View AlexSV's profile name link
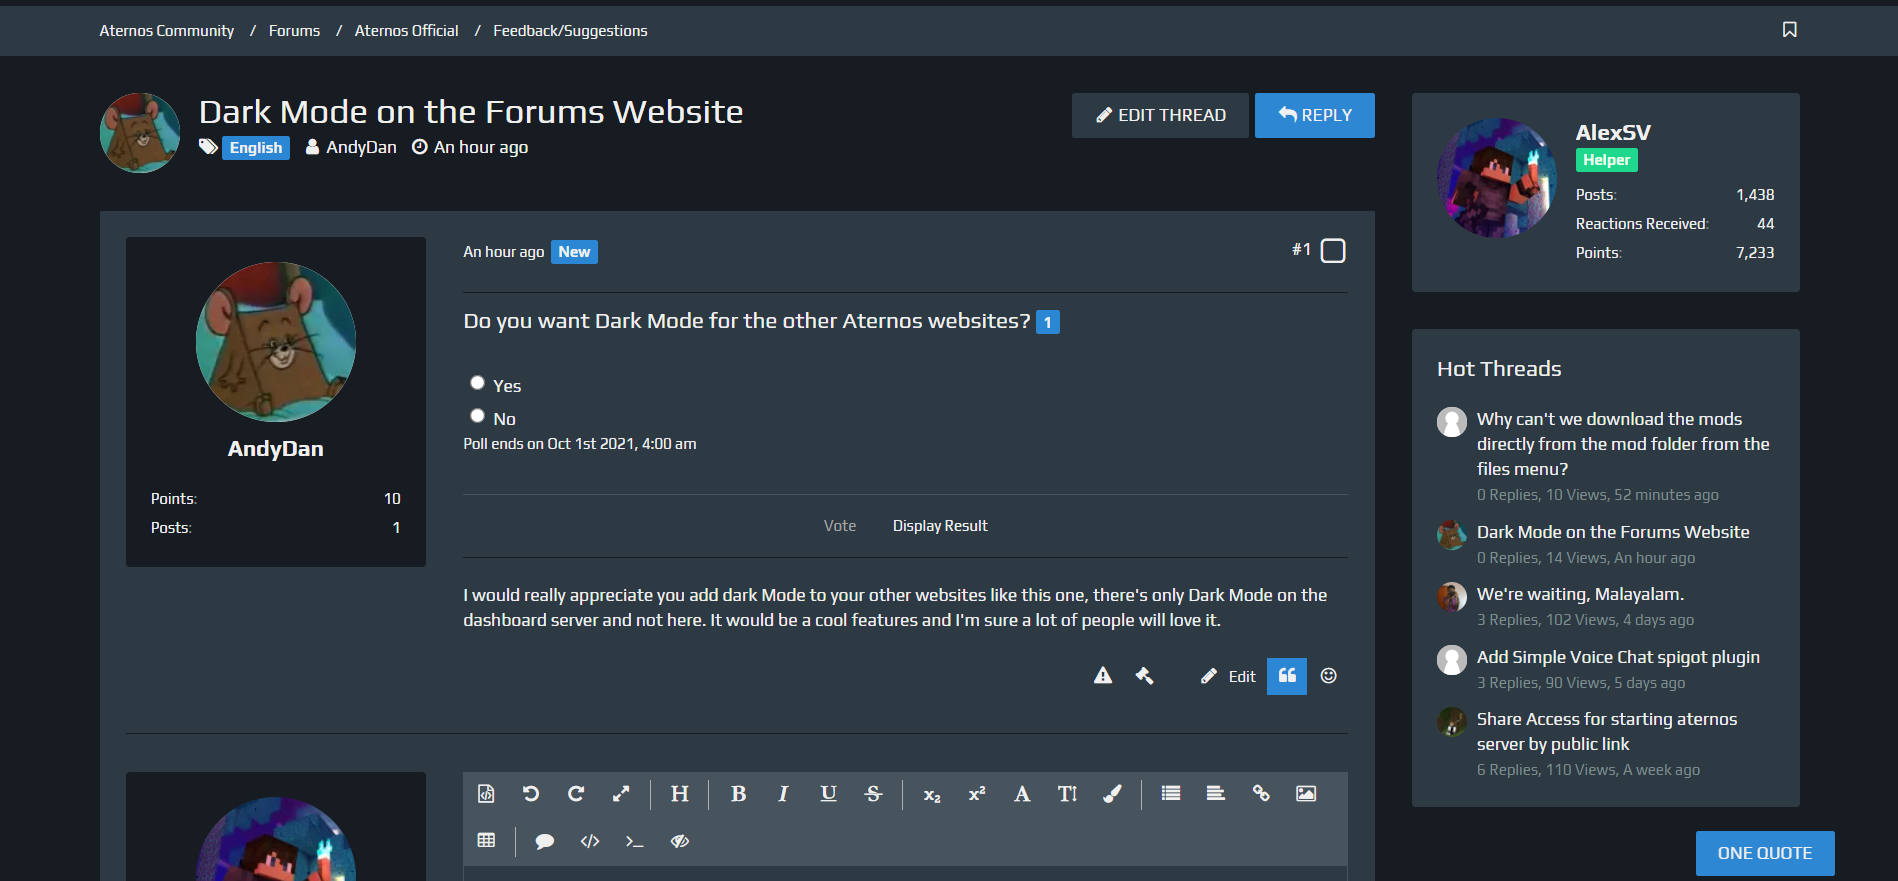Image resolution: width=1898 pixels, height=881 pixels. [x=1613, y=133]
